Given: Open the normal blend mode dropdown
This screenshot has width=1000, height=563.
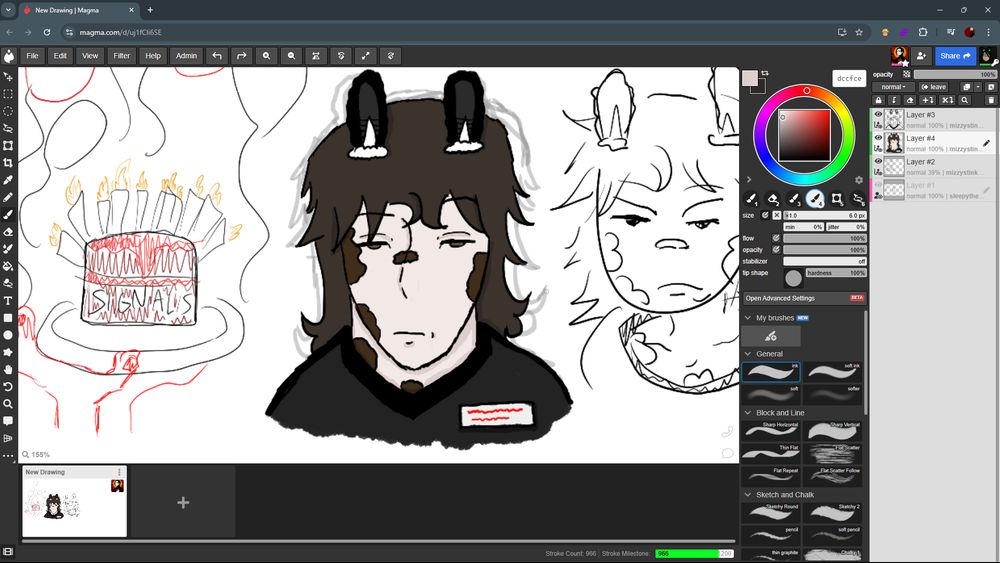Looking at the screenshot, I should [893, 87].
